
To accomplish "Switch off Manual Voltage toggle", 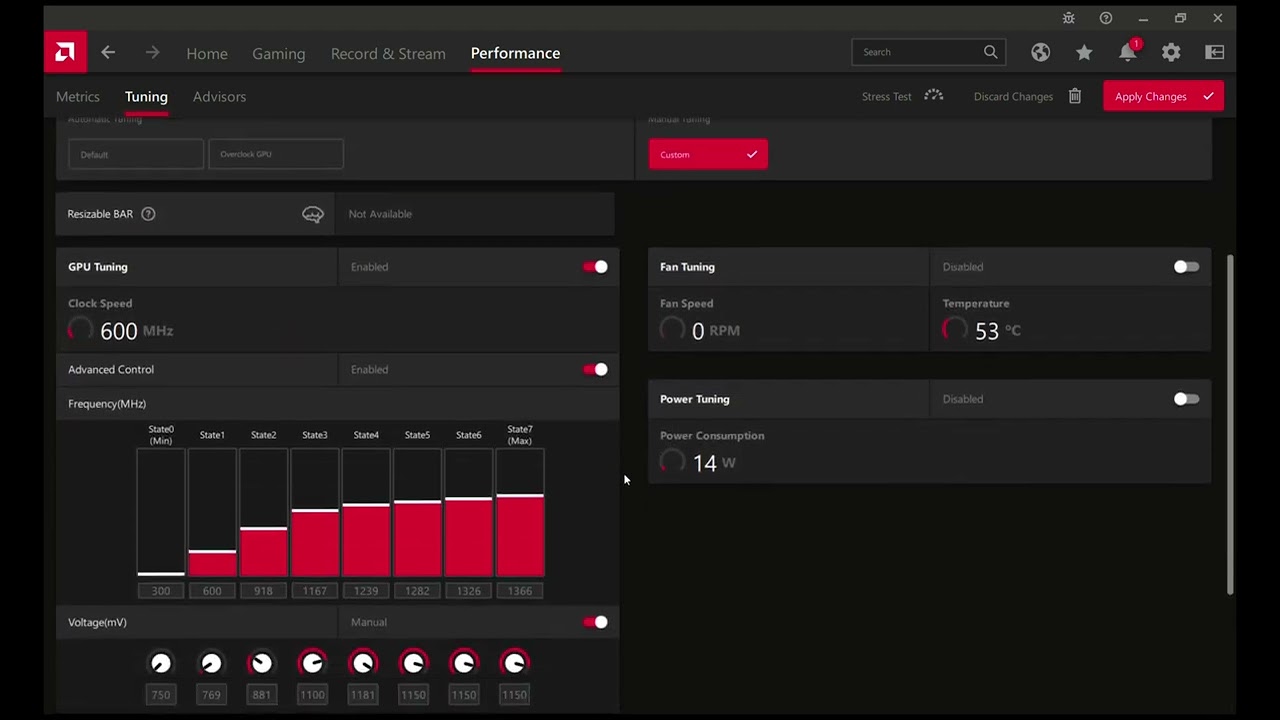I will (x=595, y=622).
